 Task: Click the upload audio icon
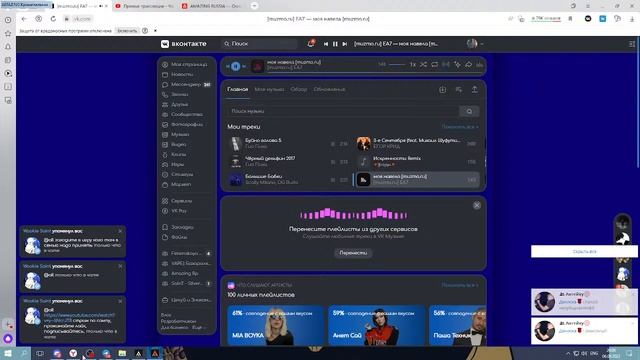(x=474, y=89)
